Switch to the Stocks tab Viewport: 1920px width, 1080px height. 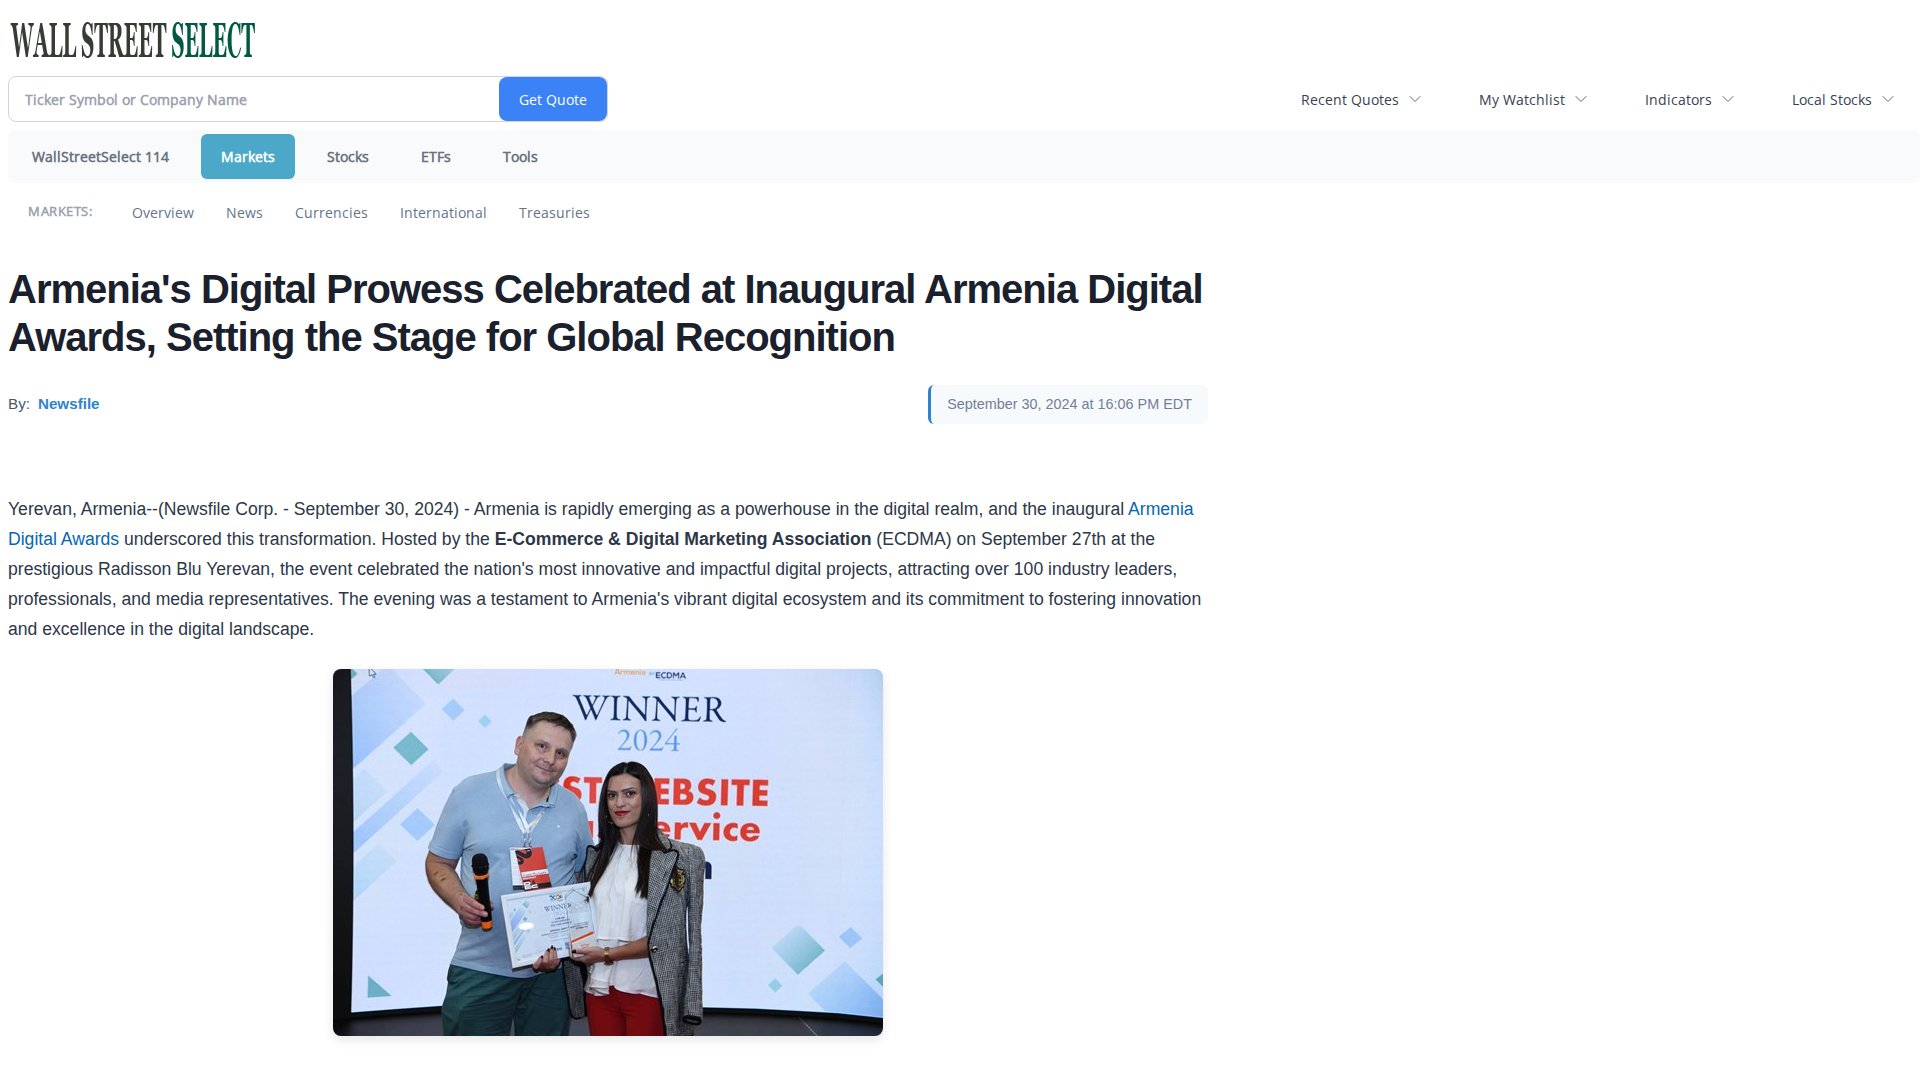pos(347,156)
